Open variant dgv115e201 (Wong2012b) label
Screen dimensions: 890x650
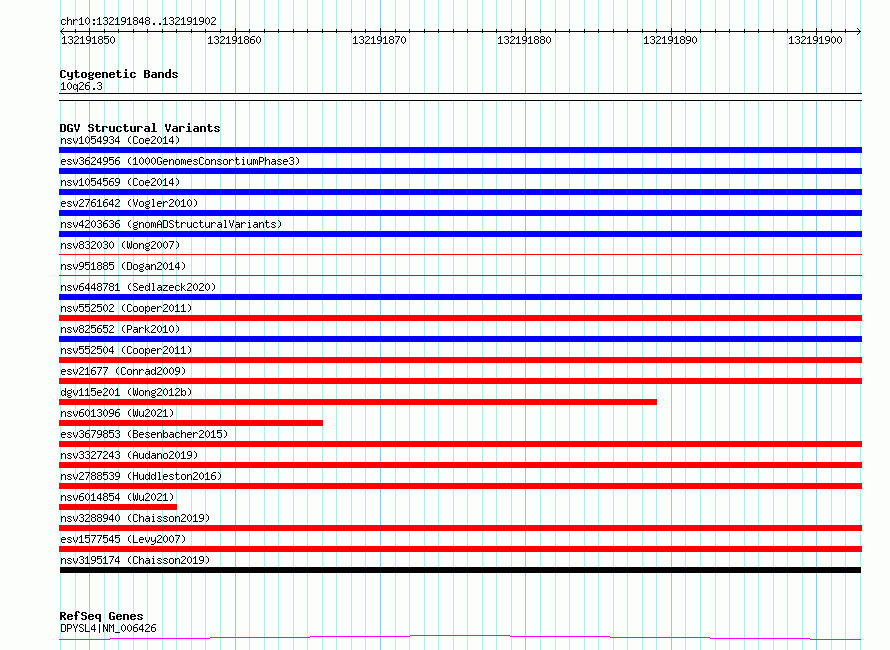[x=126, y=392]
